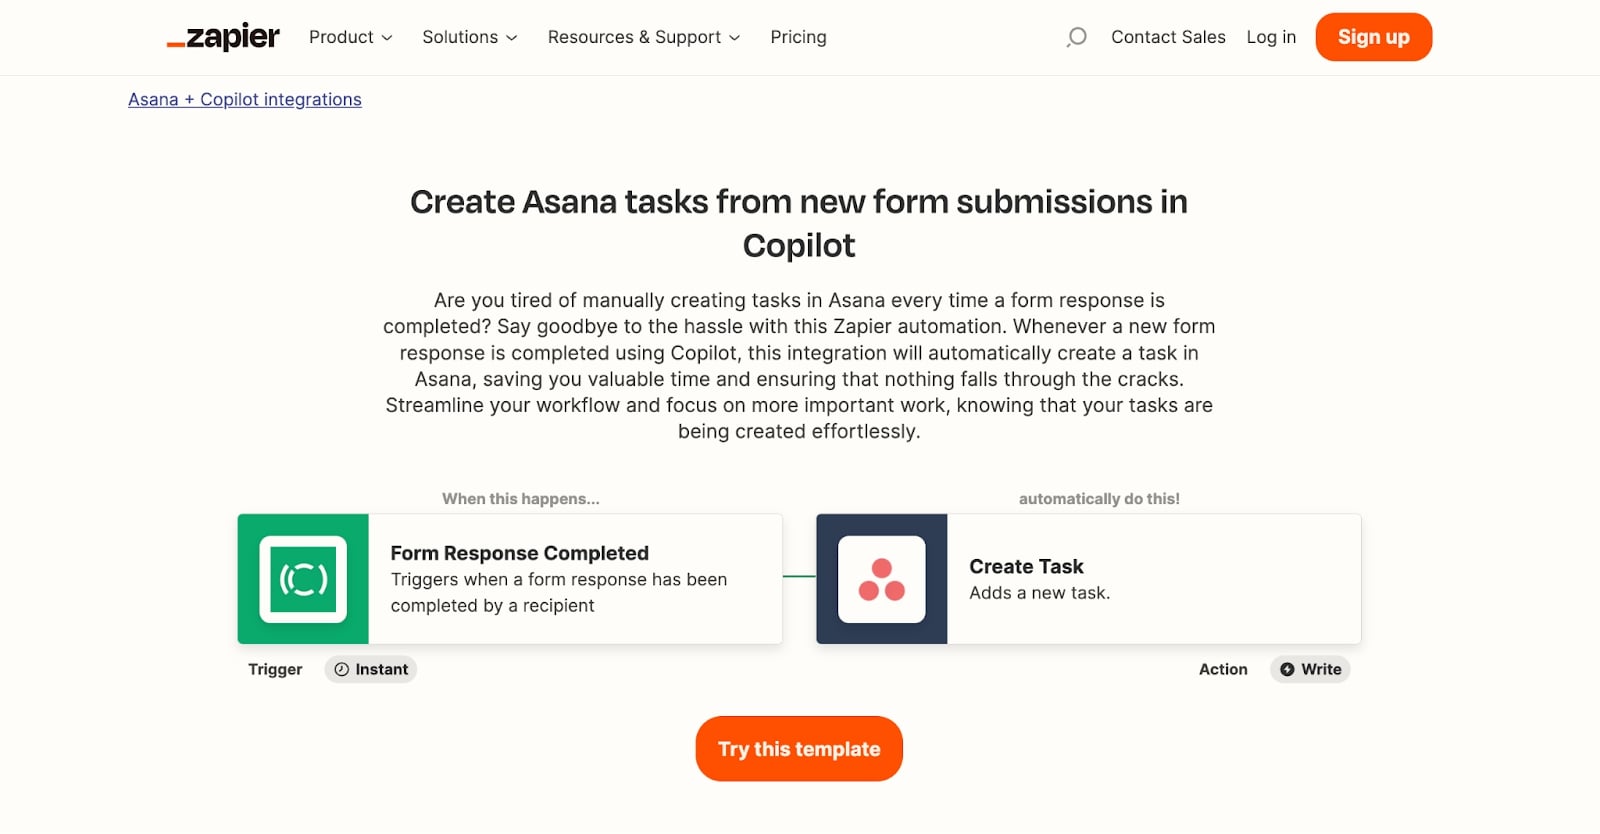Click the orange Sign up button
This screenshot has height=834, width=1600.
tap(1373, 37)
